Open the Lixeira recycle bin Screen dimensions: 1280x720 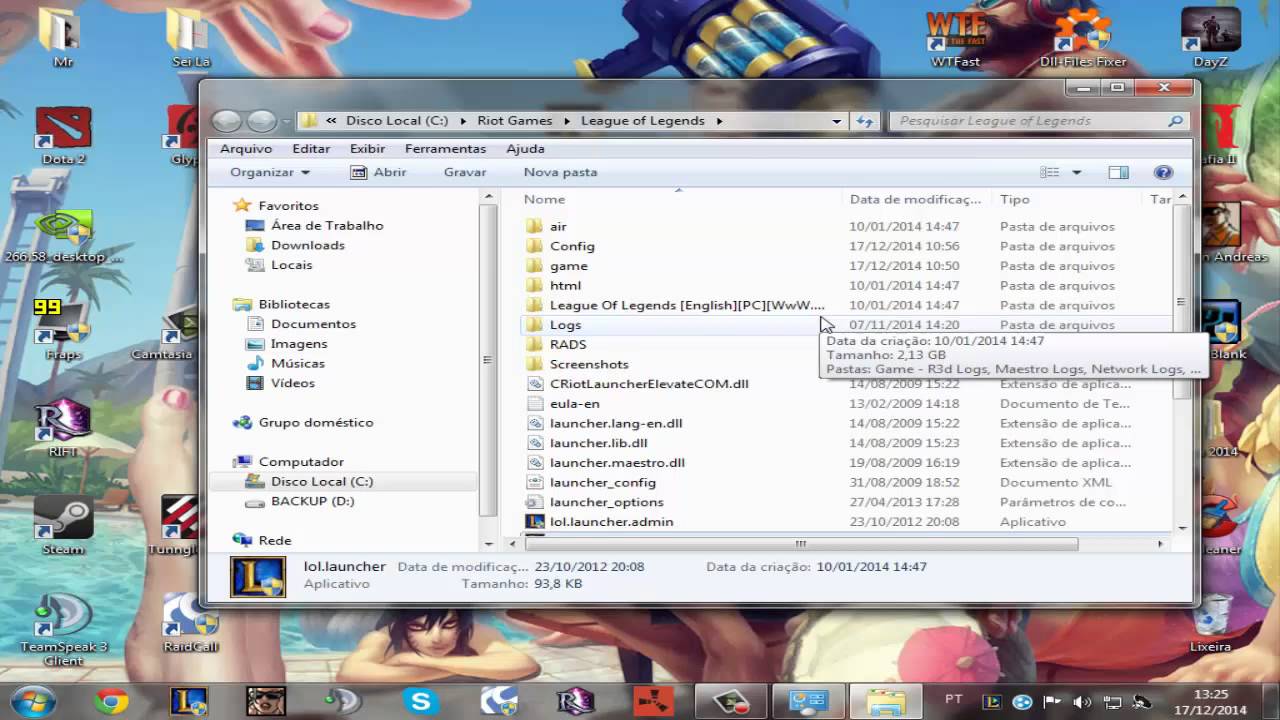tap(1210, 623)
